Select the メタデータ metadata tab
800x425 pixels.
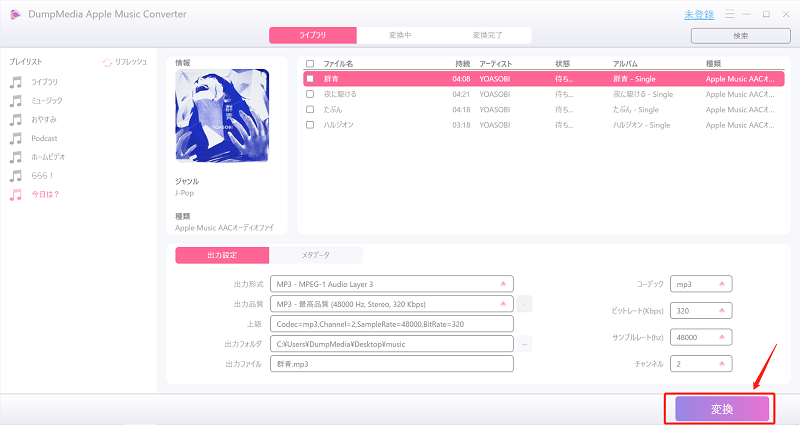316,255
